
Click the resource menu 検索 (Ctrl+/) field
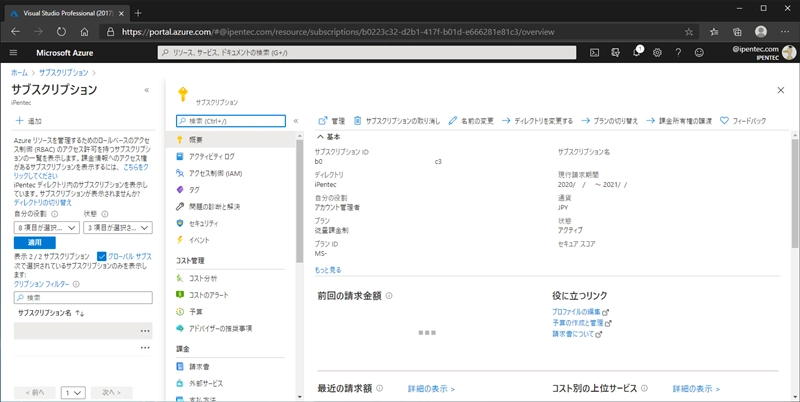(x=231, y=121)
